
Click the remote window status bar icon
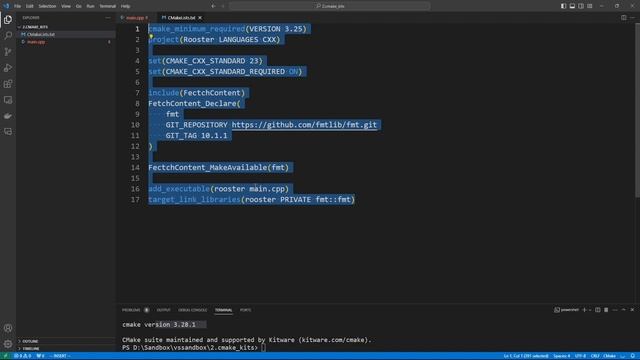(x=5, y=356)
